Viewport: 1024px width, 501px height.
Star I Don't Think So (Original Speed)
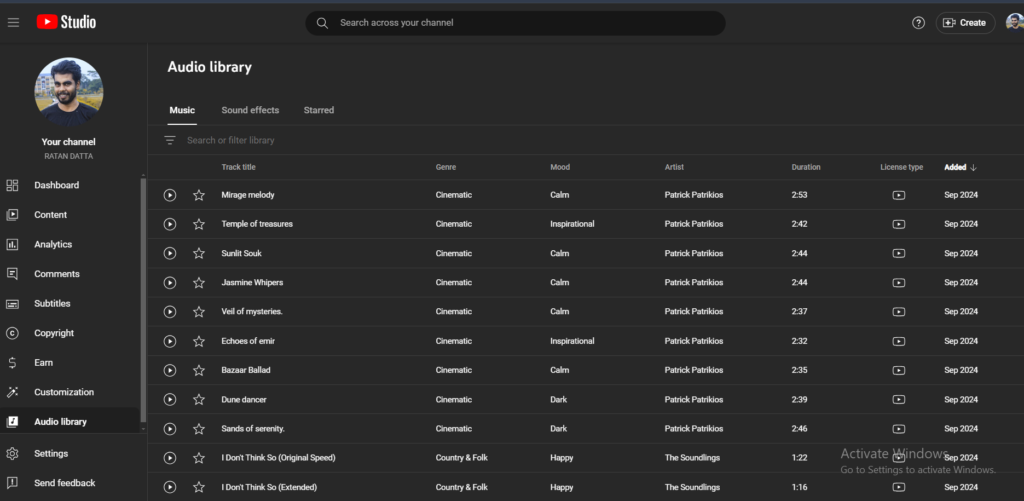point(199,458)
